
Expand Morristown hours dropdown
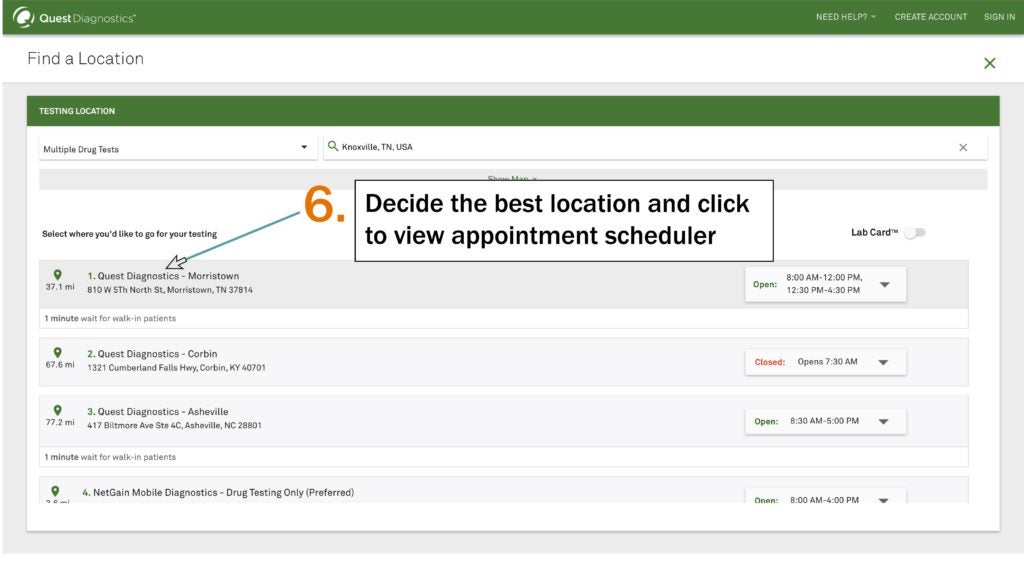tap(884, 285)
